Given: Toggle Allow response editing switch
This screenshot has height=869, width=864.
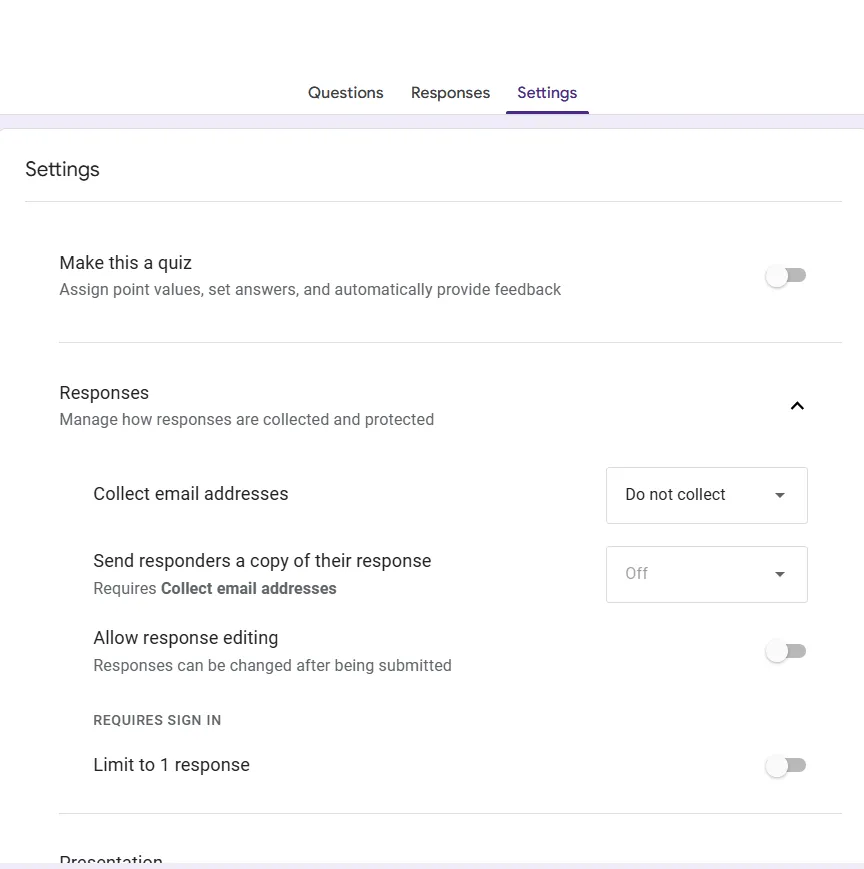Looking at the screenshot, I should coord(785,651).
